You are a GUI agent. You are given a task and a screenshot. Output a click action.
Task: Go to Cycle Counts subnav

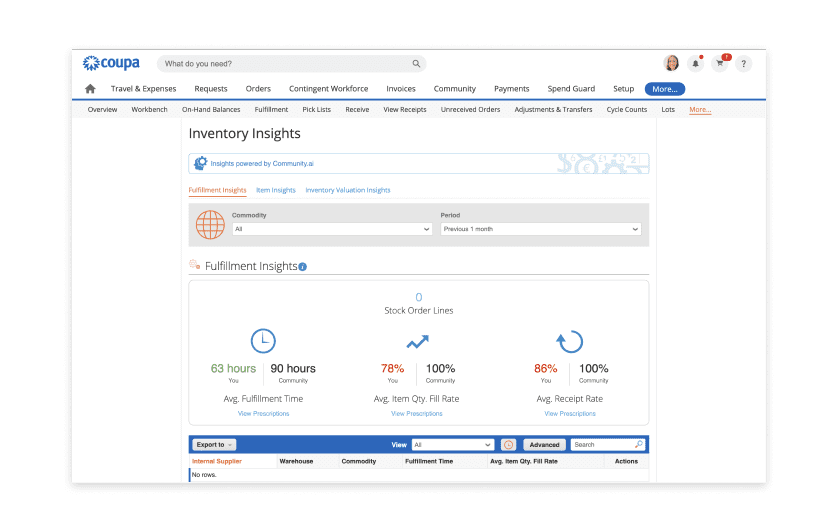coord(627,110)
